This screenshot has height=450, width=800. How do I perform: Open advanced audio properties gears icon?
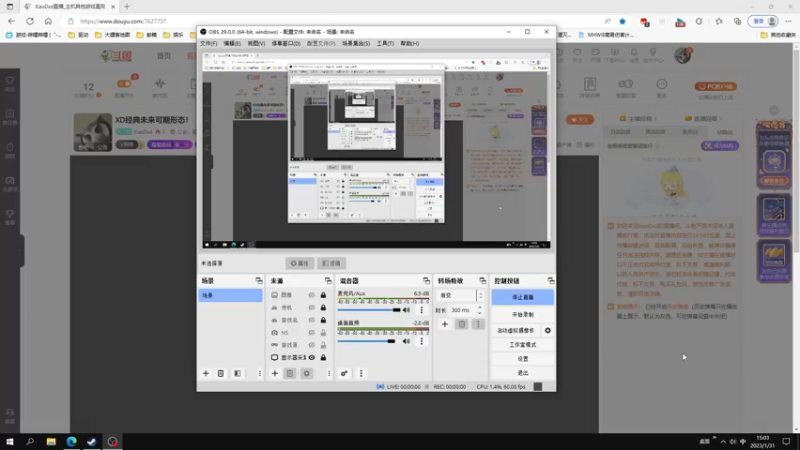pyautogui.click(x=344, y=373)
